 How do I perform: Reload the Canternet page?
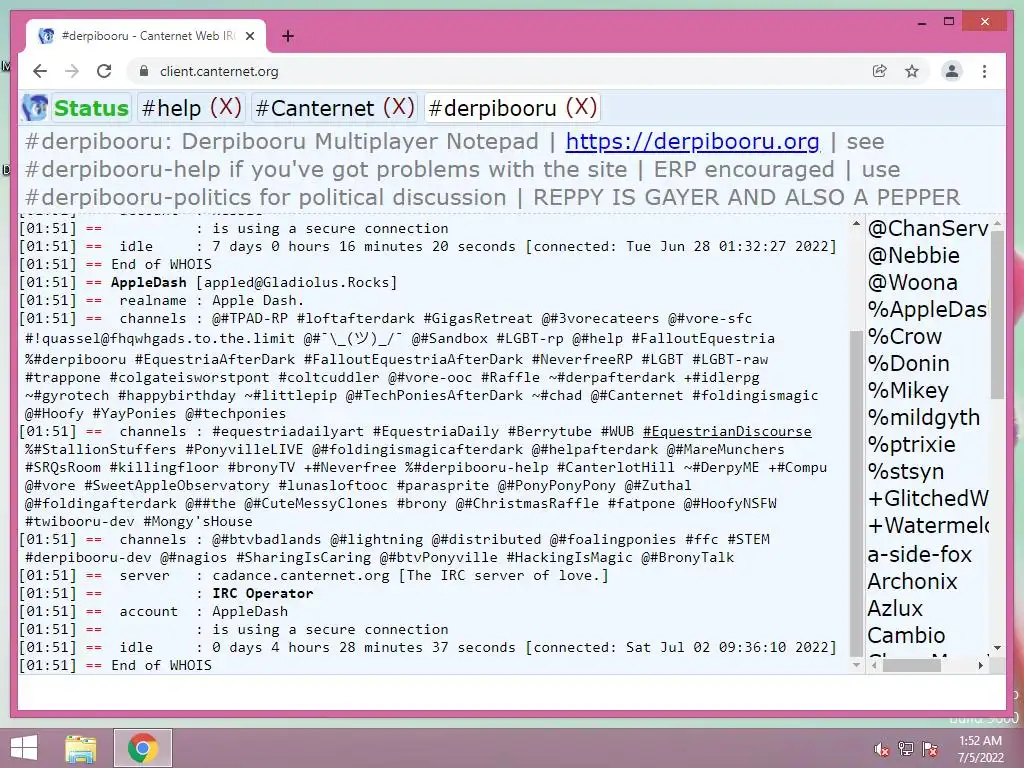104,71
